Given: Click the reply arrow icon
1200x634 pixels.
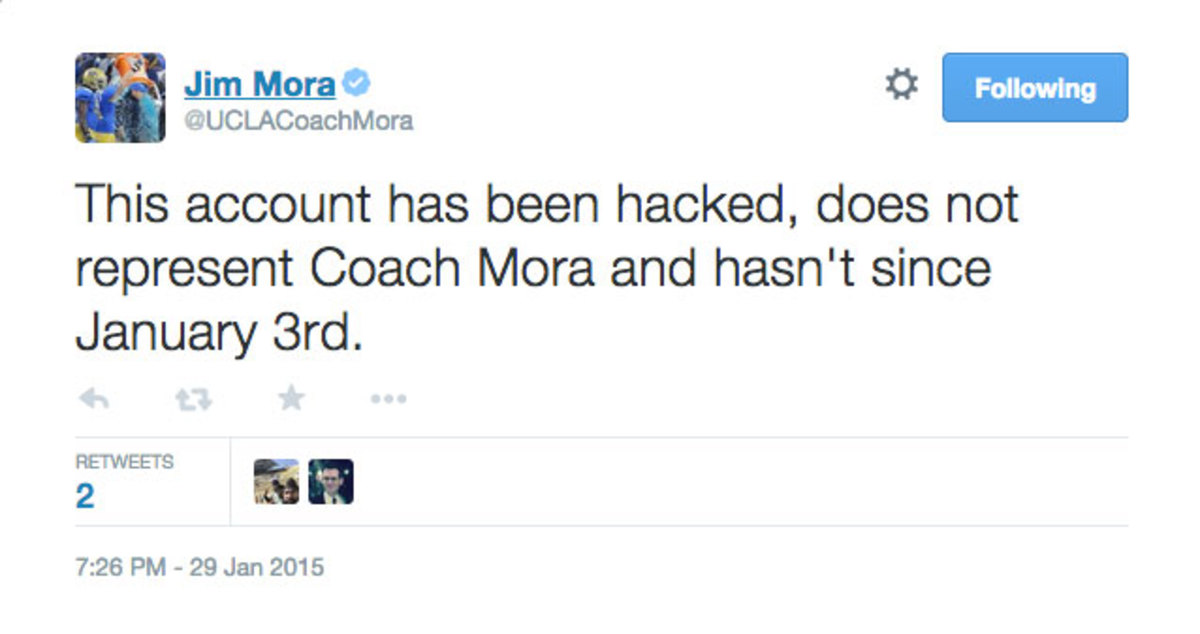Looking at the screenshot, I should coord(93,397).
